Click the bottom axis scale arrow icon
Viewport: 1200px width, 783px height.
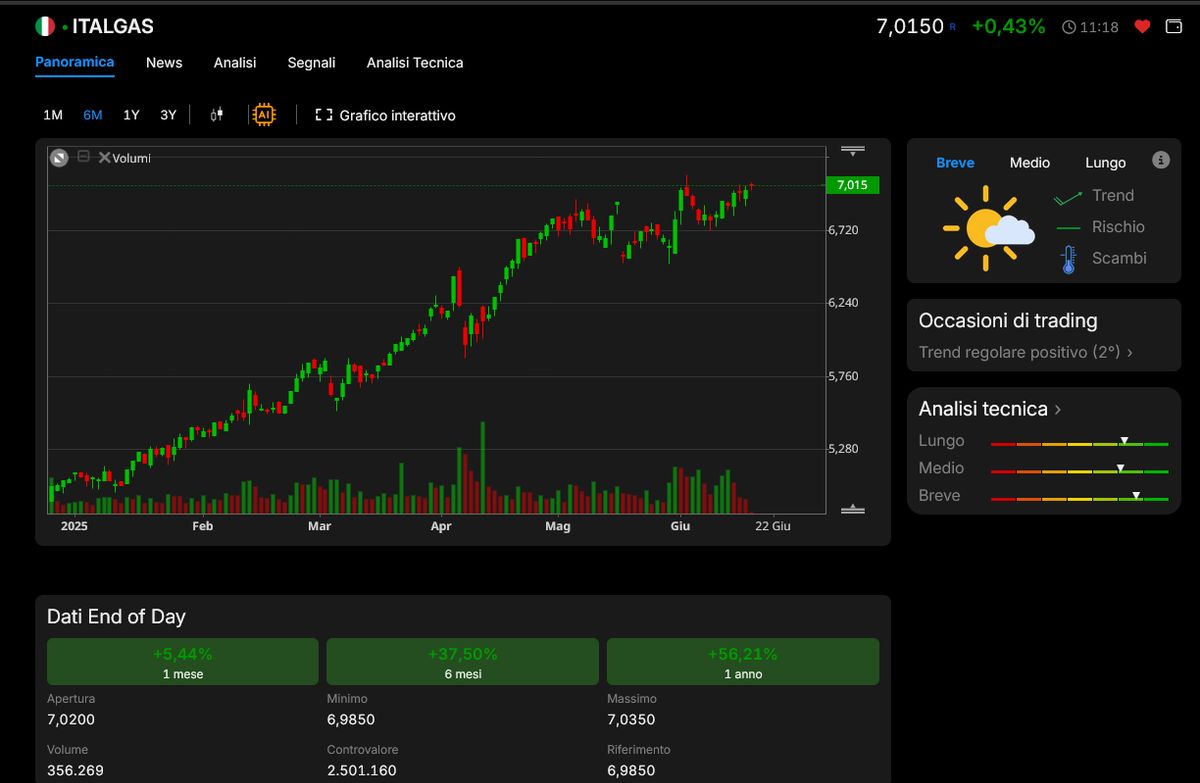pyautogui.click(x=852, y=509)
